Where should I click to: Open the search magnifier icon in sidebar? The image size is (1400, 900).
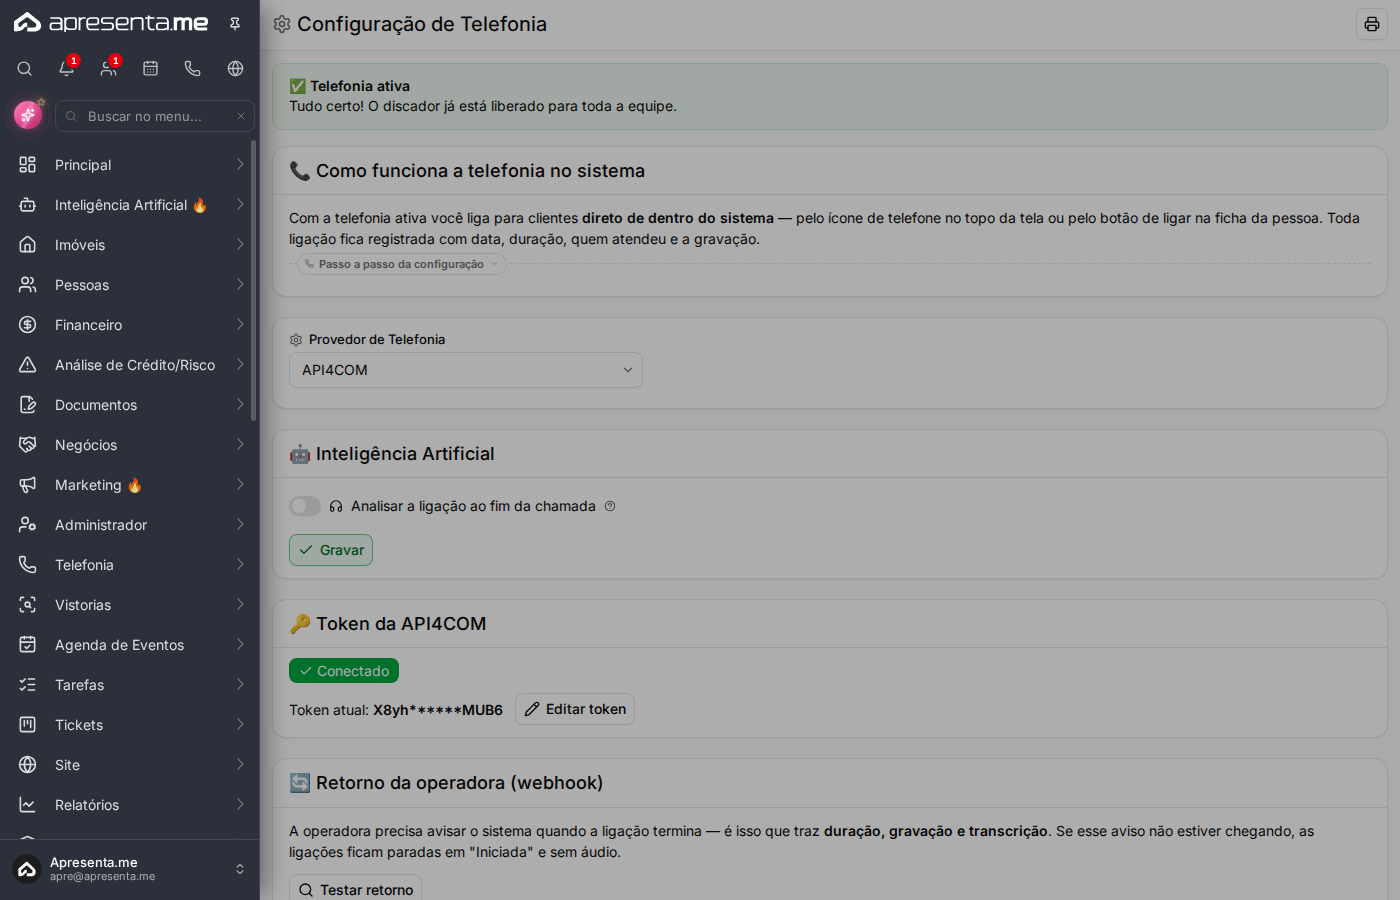click(25, 69)
